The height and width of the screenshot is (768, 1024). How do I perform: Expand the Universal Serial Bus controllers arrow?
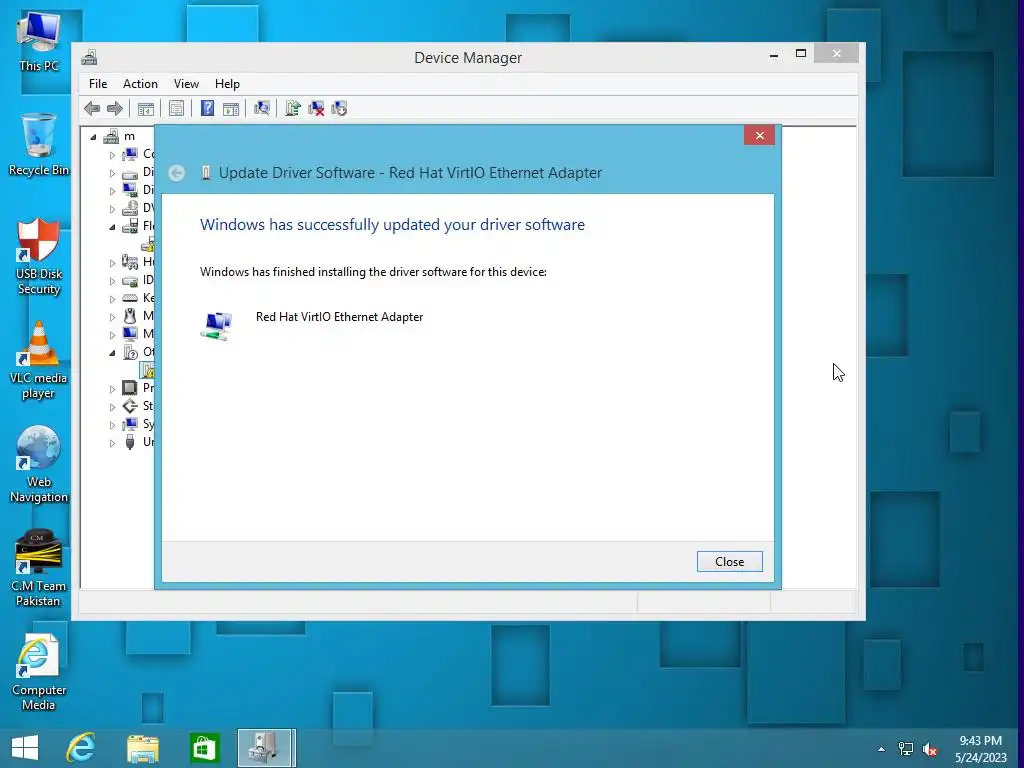(x=112, y=443)
